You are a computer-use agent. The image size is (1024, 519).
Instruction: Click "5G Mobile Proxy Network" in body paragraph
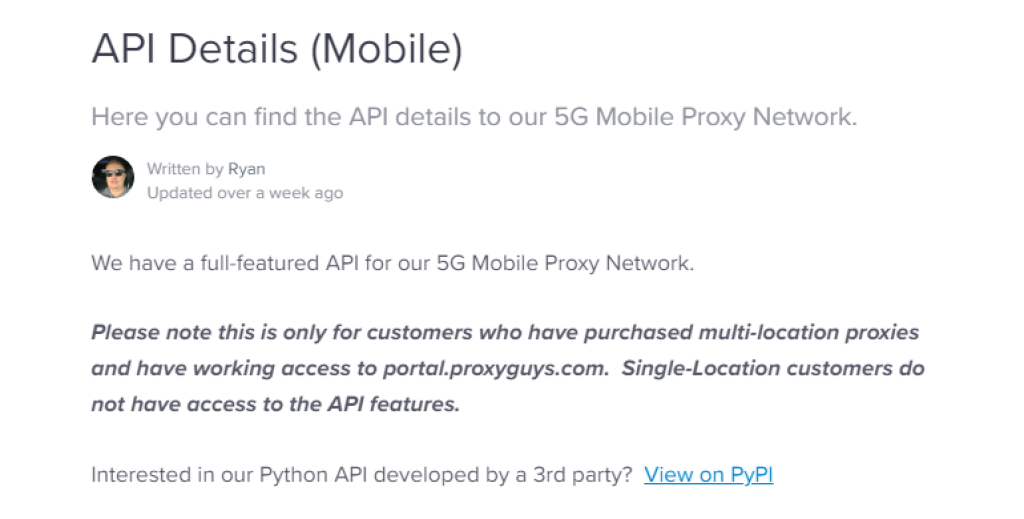[563, 265]
